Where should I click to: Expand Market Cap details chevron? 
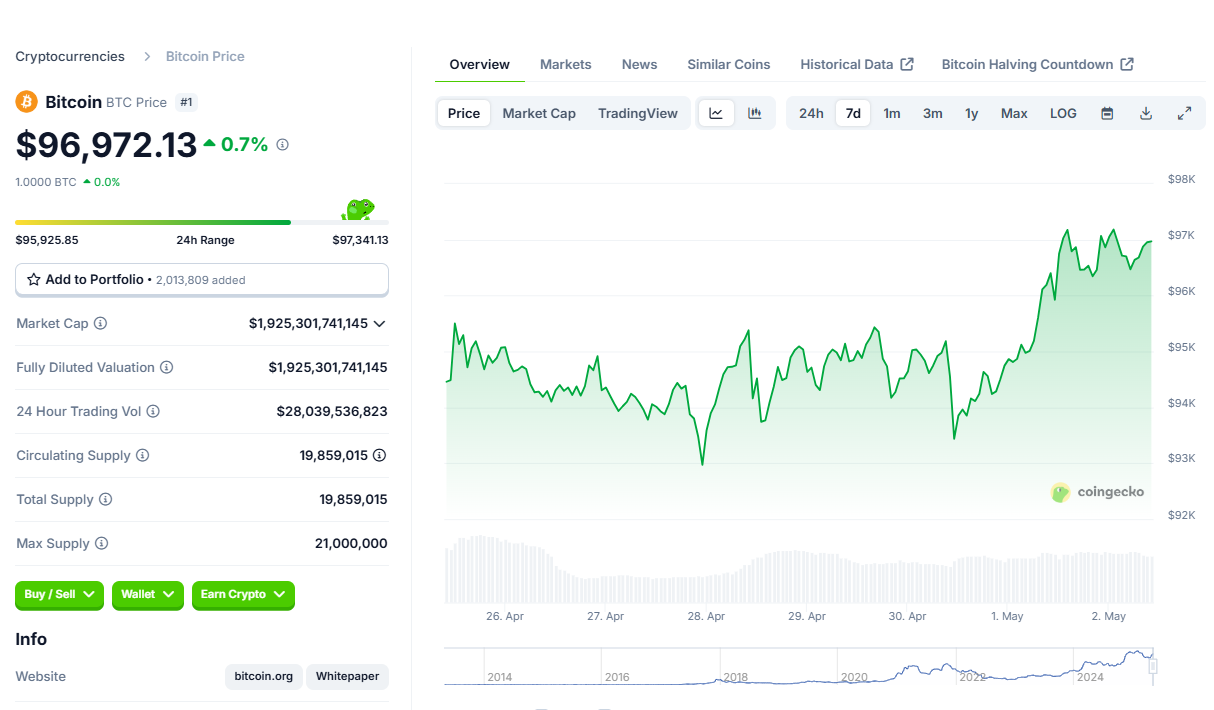(379, 324)
